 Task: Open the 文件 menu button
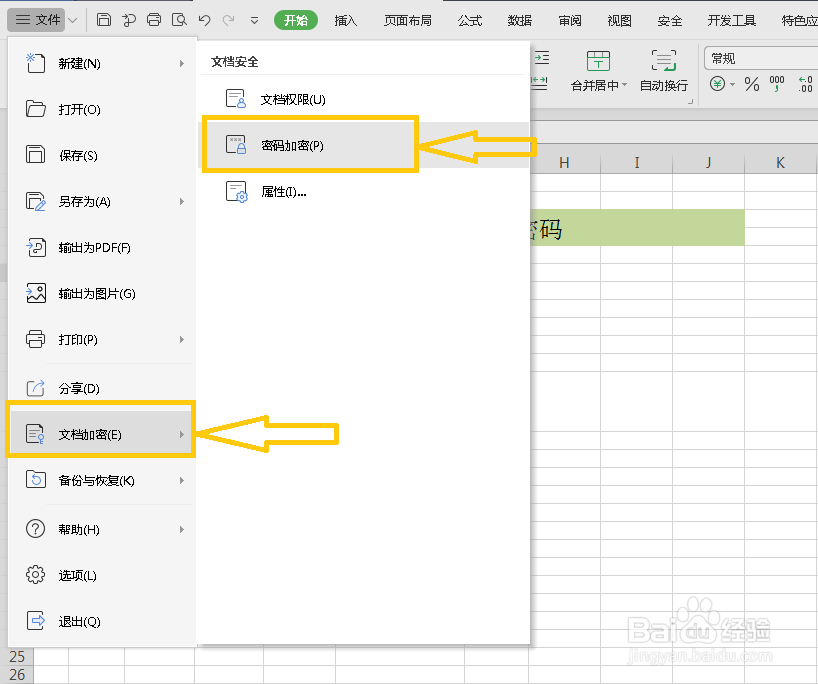[37, 20]
